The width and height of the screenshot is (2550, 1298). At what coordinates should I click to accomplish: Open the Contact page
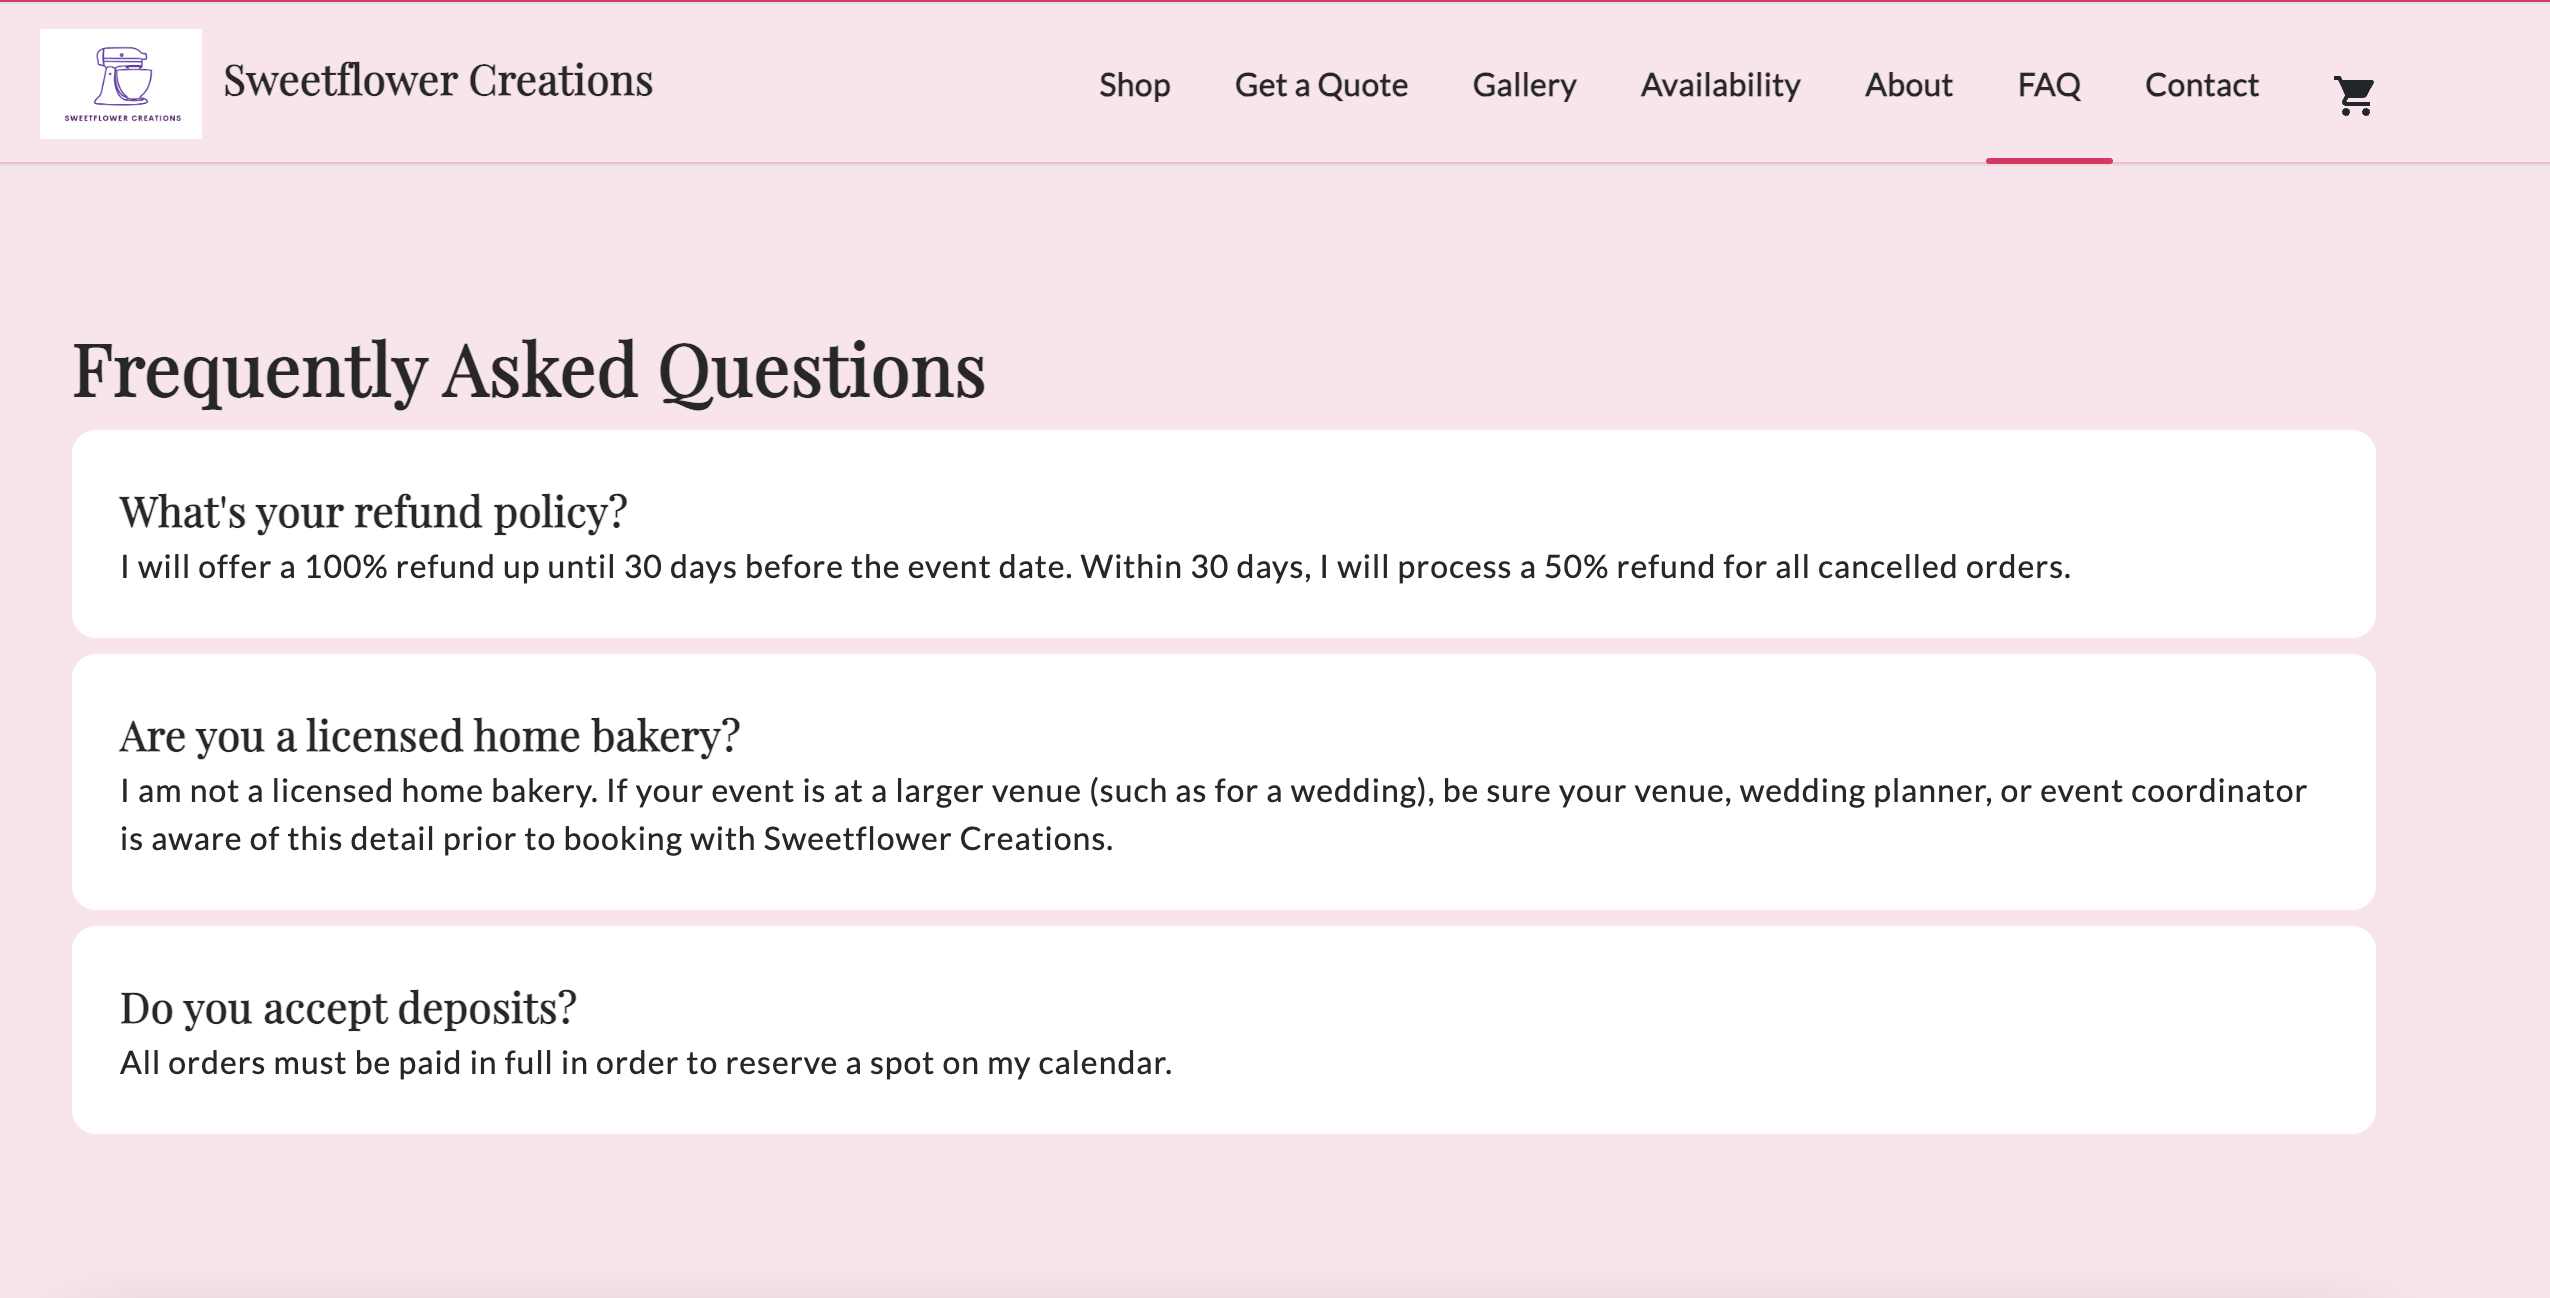click(2201, 85)
